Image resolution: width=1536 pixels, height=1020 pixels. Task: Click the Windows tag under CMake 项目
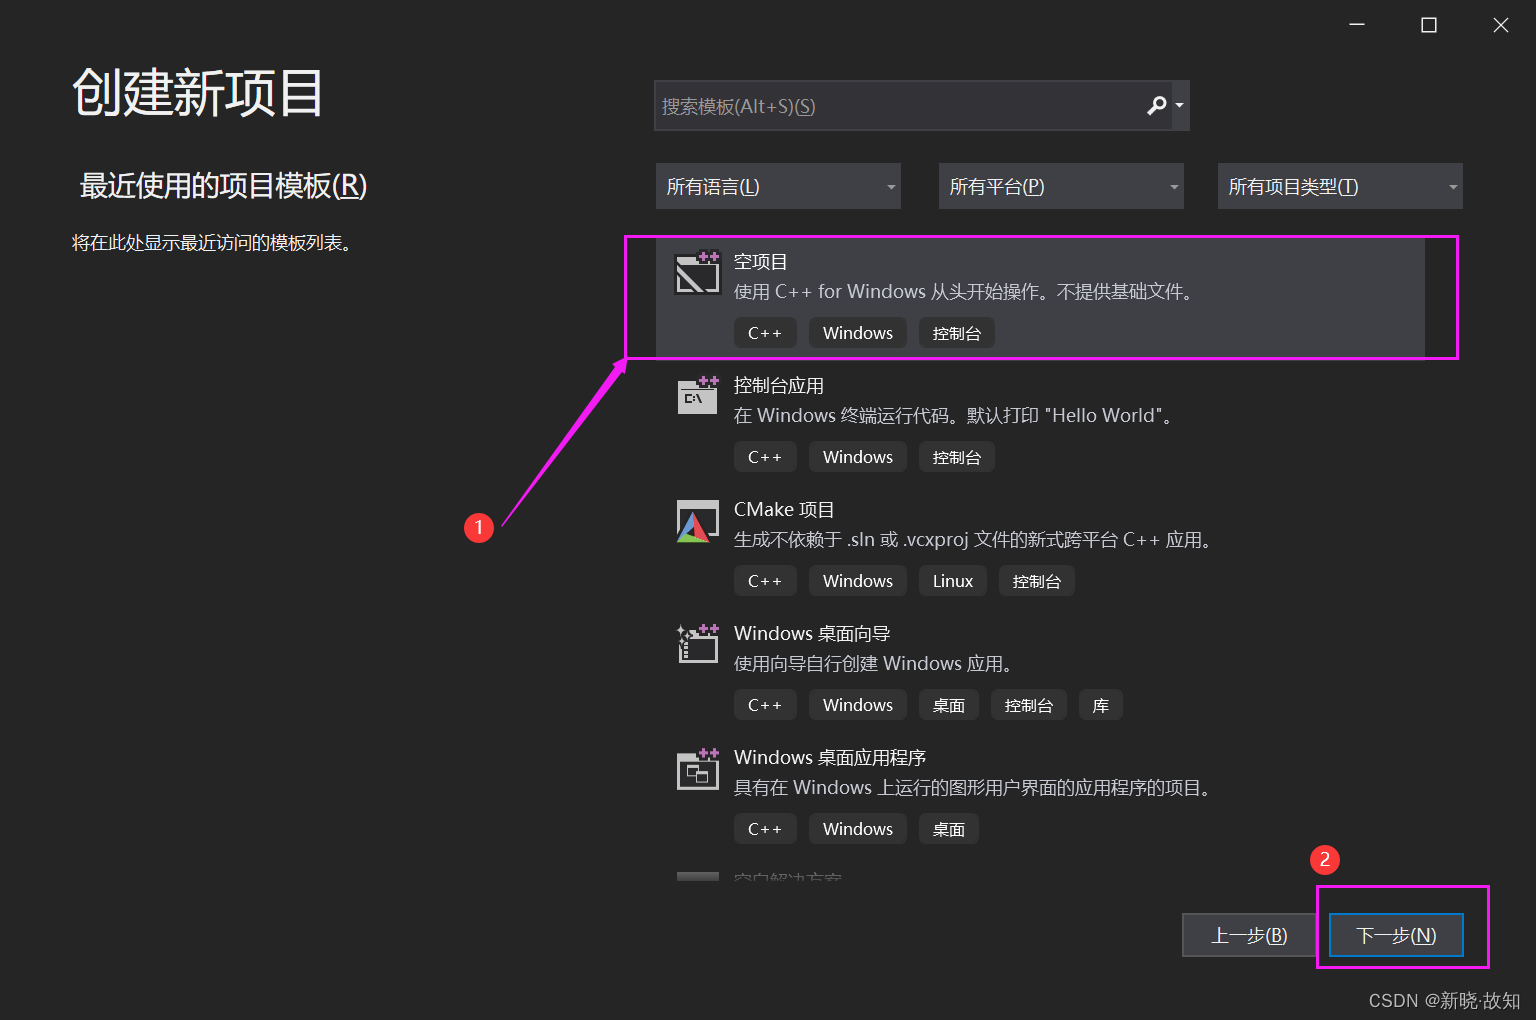(858, 581)
